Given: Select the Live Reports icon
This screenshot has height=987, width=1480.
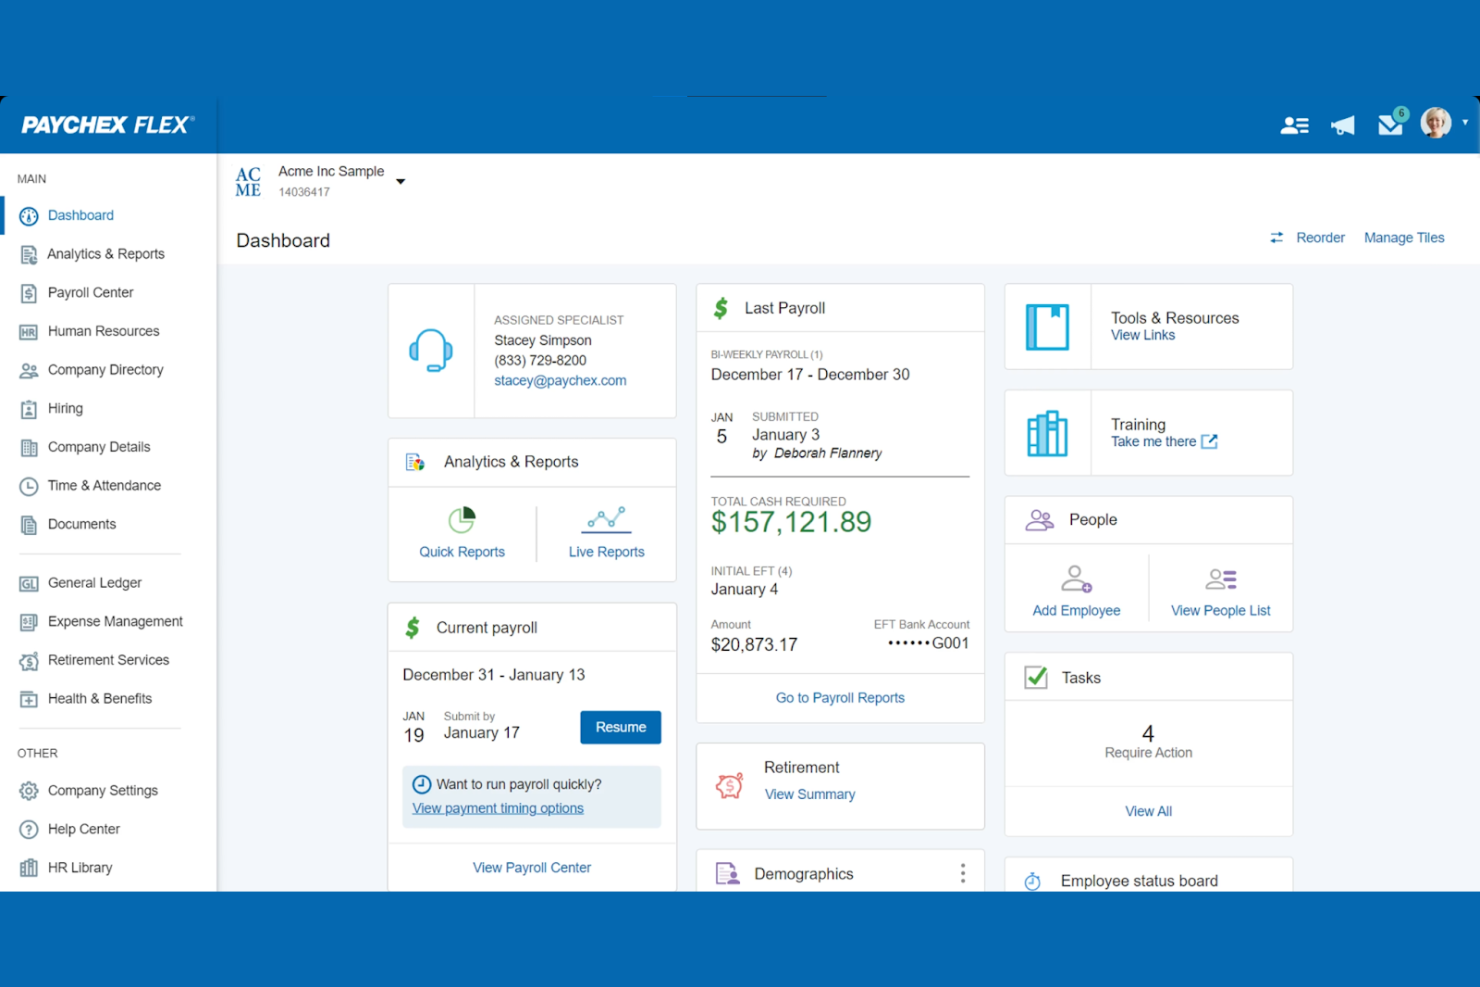Looking at the screenshot, I should click(606, 519).
